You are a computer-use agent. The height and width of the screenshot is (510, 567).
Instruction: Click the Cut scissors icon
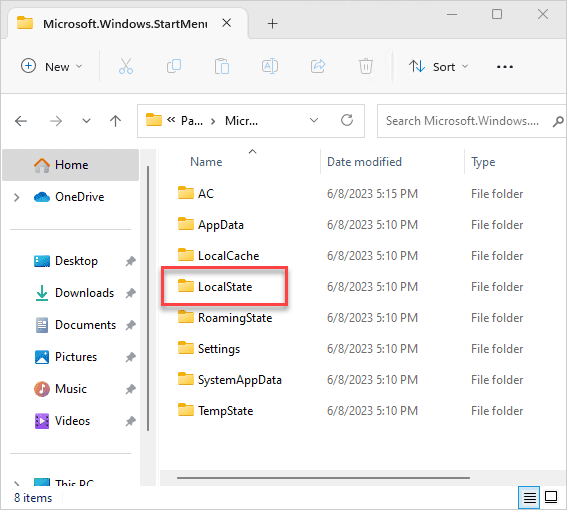[x=126, y=67]
